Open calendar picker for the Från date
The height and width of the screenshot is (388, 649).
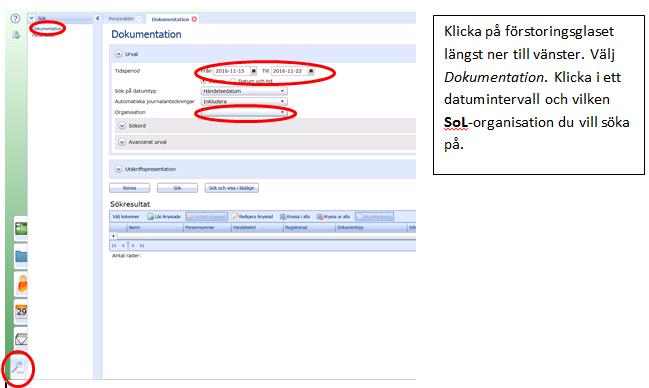click(253, 71)
